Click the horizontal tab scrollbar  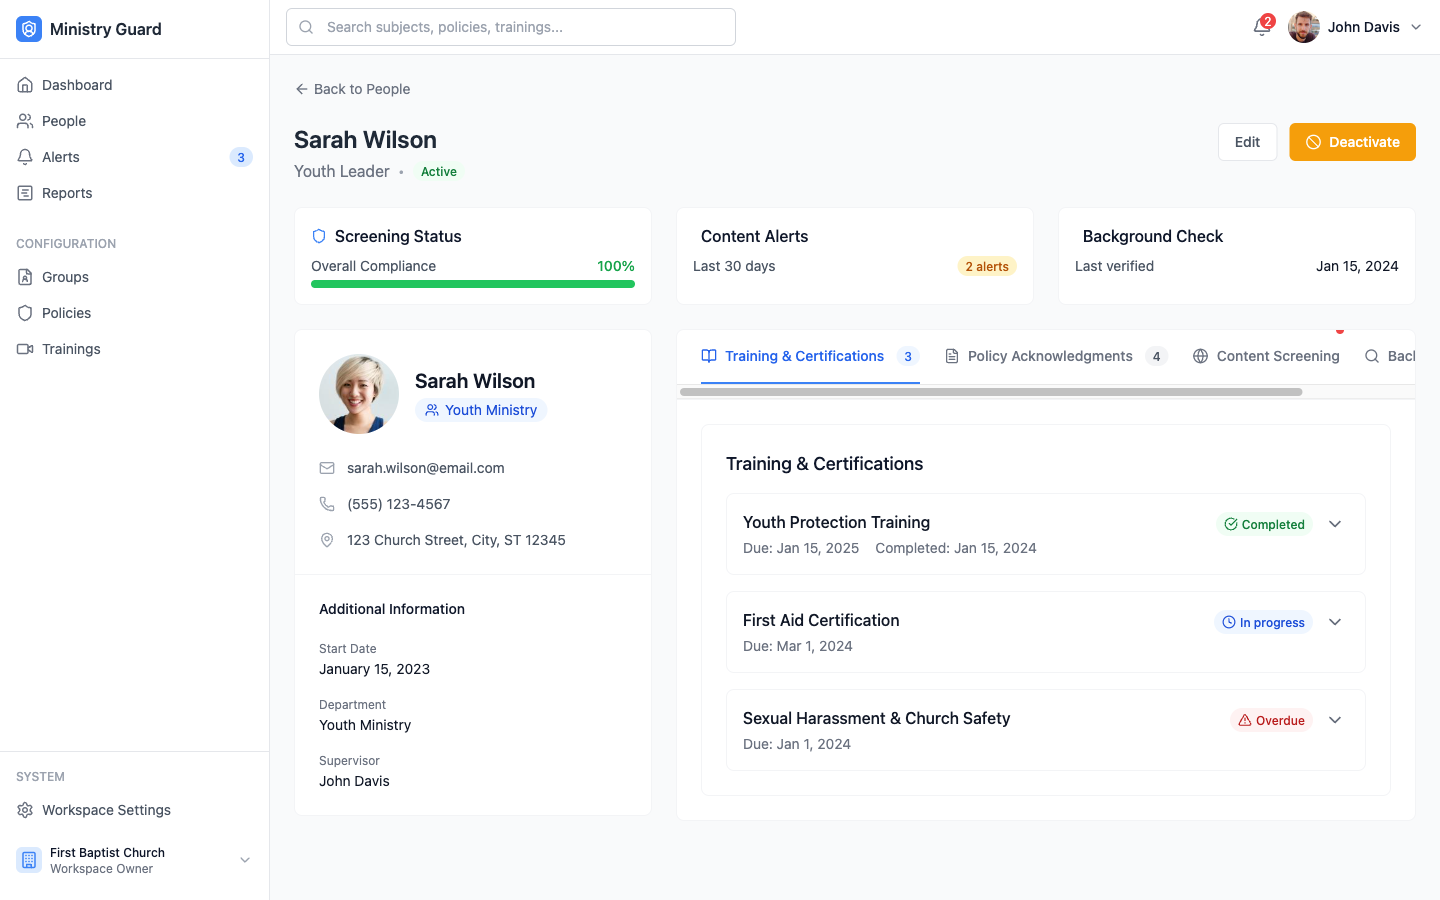click(x=990, y=392)
